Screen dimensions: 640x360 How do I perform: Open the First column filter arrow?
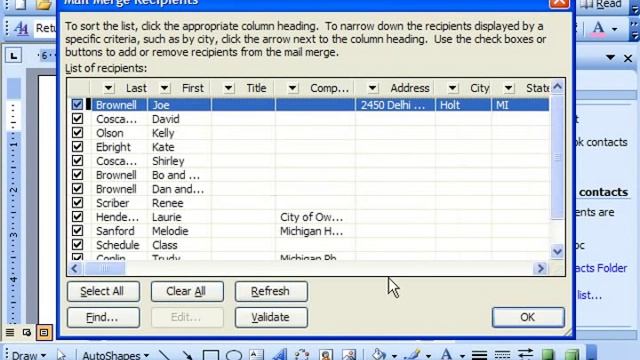tap(164, 88)
